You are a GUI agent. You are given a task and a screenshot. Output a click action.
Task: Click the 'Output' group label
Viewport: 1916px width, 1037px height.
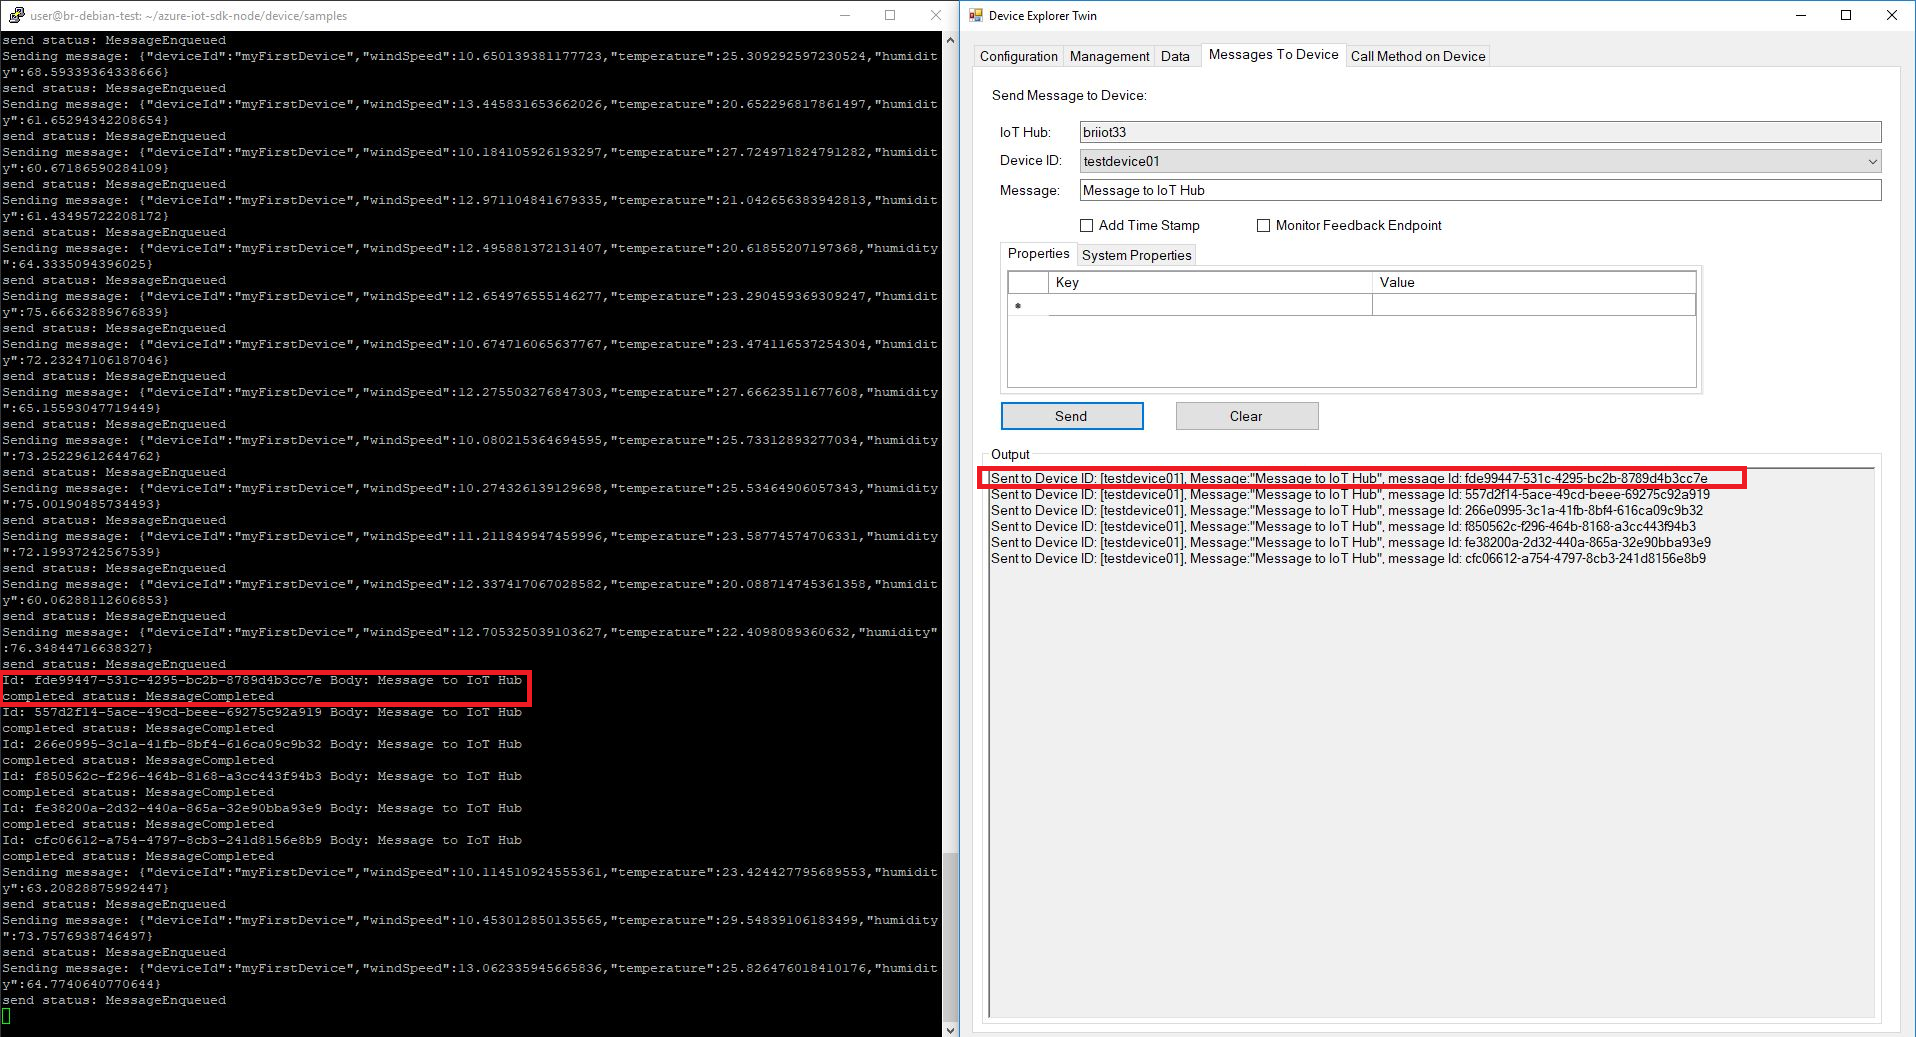tap(1010, 454)
